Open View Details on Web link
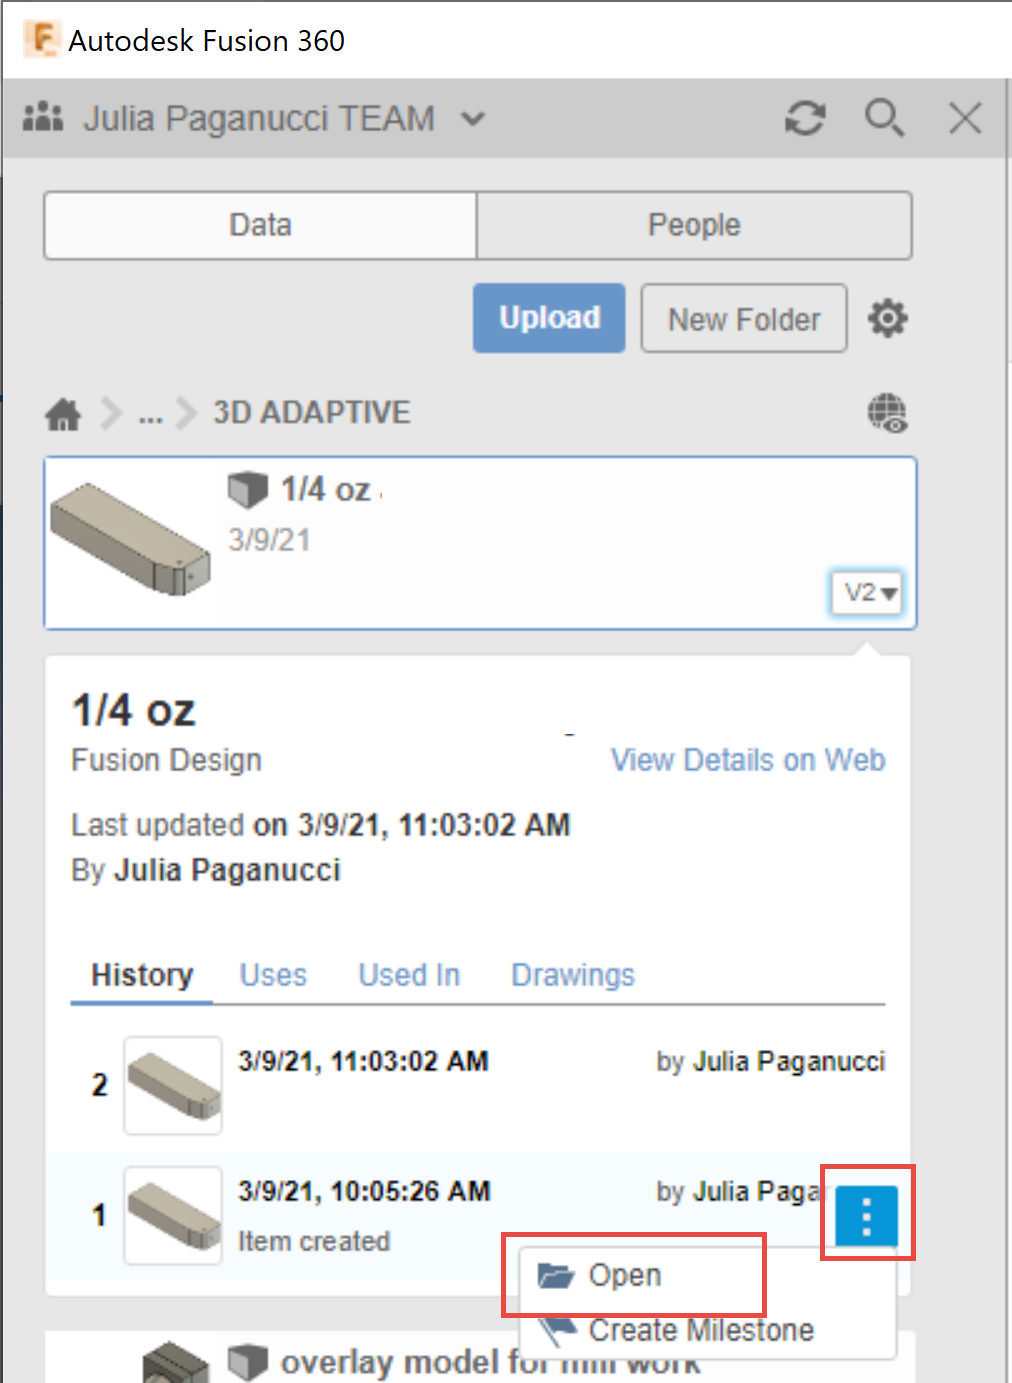The height and width of the screenshot is (1383, 1012). 748,760
